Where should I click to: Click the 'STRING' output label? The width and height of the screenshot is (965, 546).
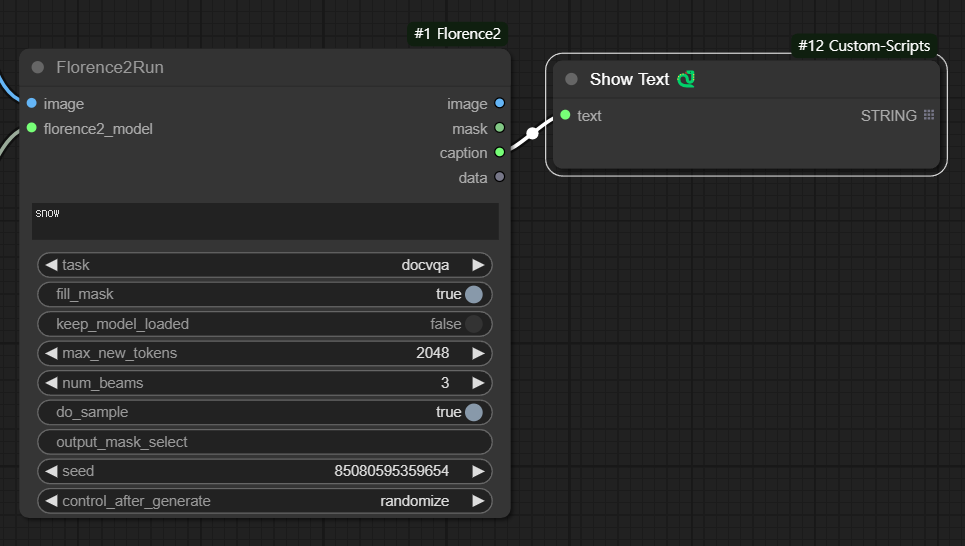pos(889,116)
